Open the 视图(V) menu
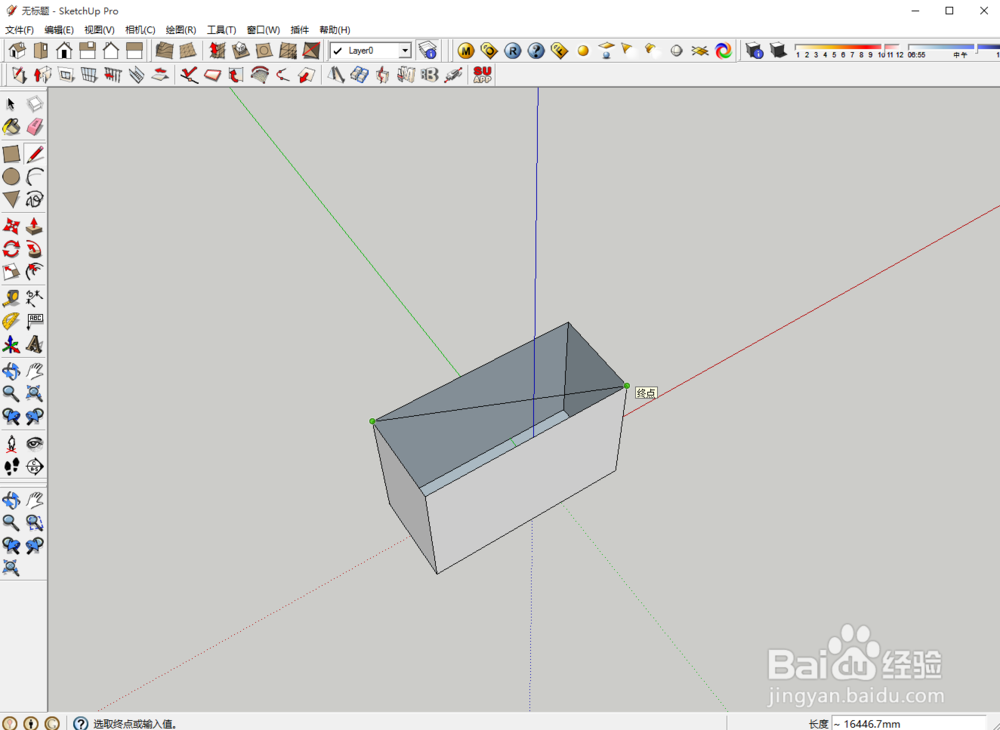The height and width of the screenshot is (730, 1000). 99,30
